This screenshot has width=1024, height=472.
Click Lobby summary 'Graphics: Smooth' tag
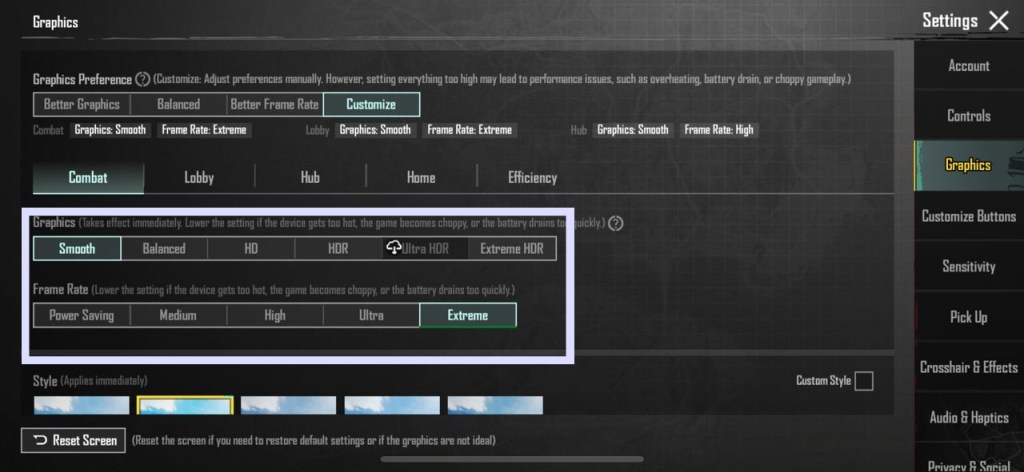[x=376, y=130]
